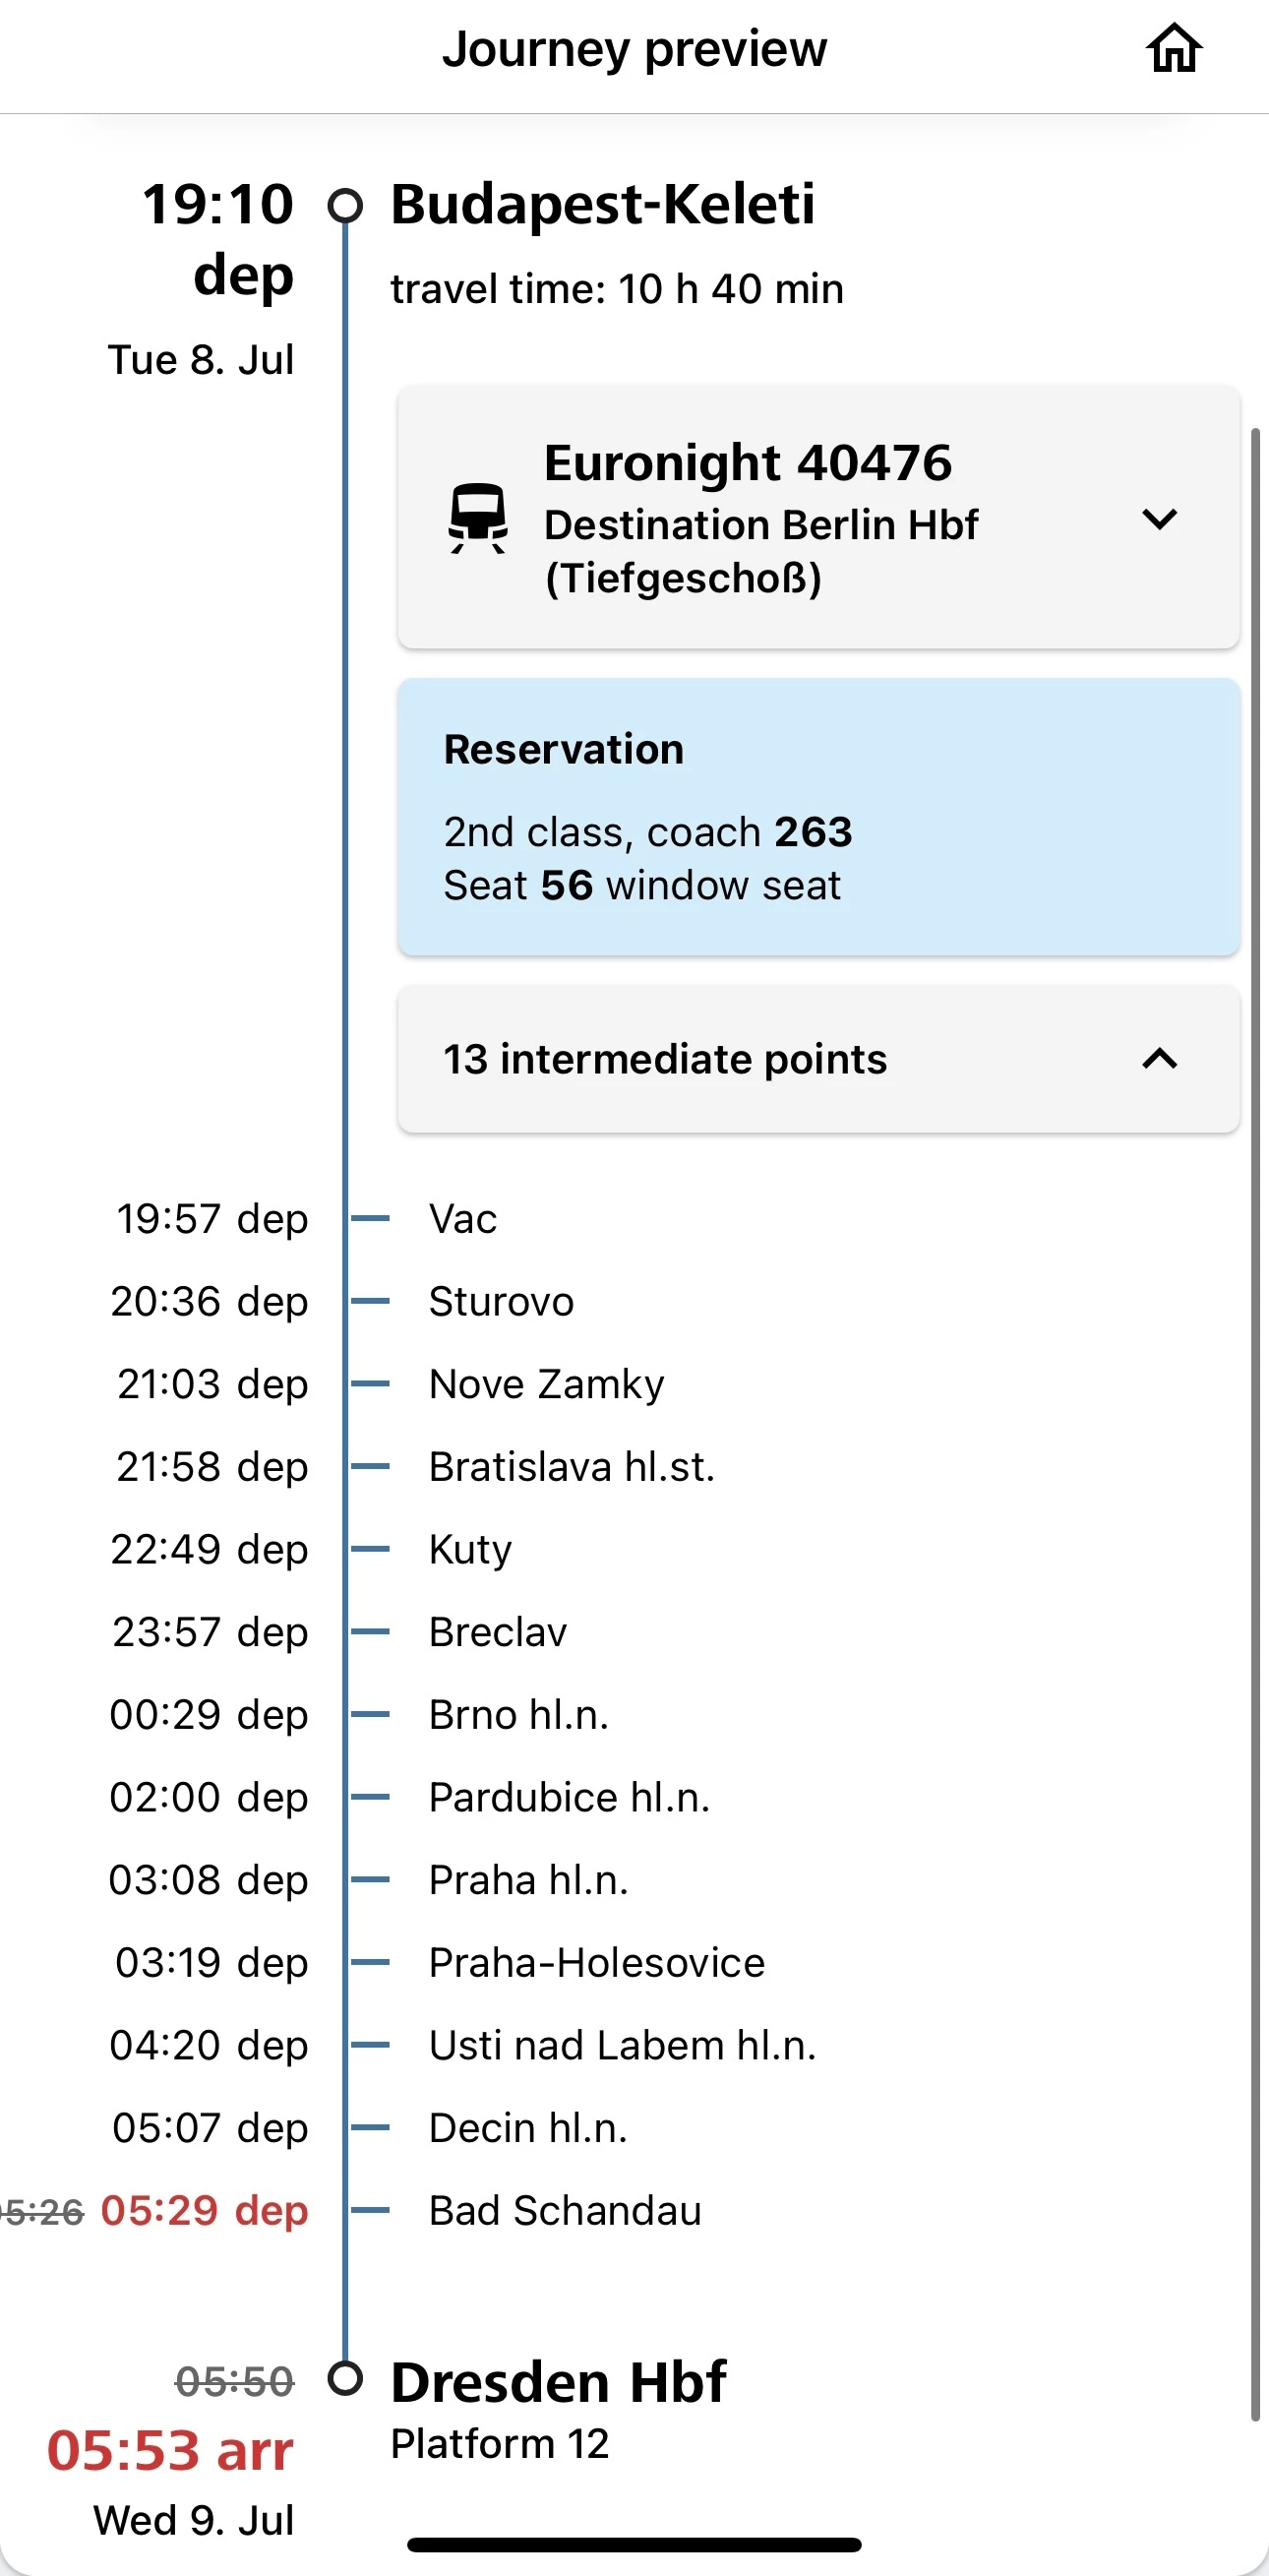The height and width of the screenshot is (2576, 1269).
Task: Collapse the 13 intermediate points list
Action: coord(1159,1059)
